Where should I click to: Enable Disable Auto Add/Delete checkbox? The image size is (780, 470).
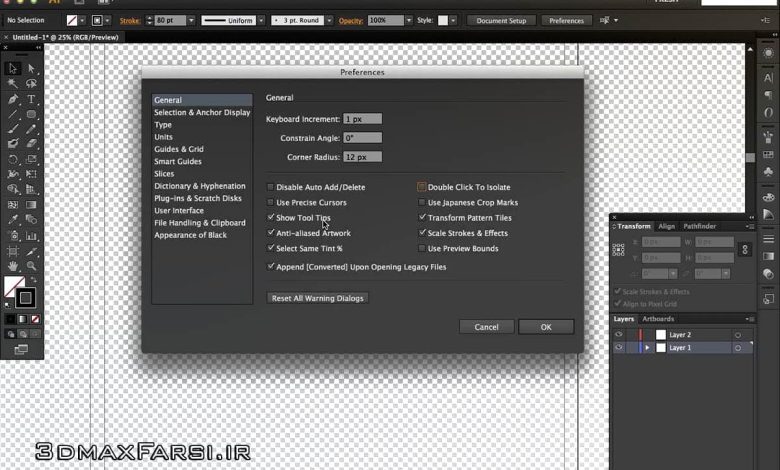click(271, 187)
